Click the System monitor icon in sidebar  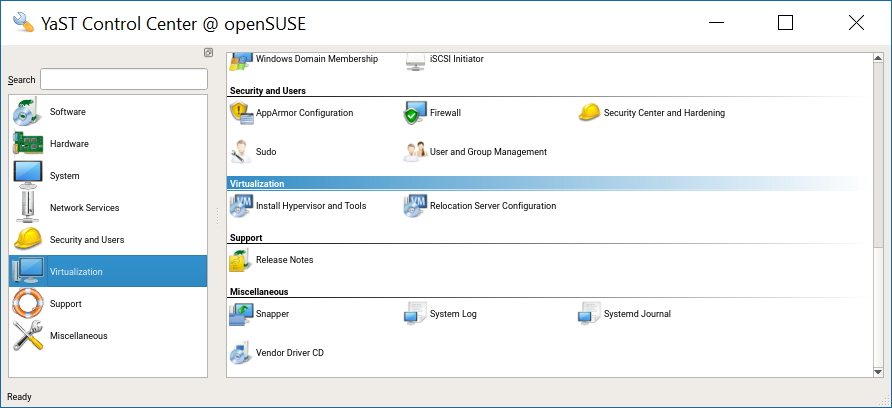[x=27, y=175]
